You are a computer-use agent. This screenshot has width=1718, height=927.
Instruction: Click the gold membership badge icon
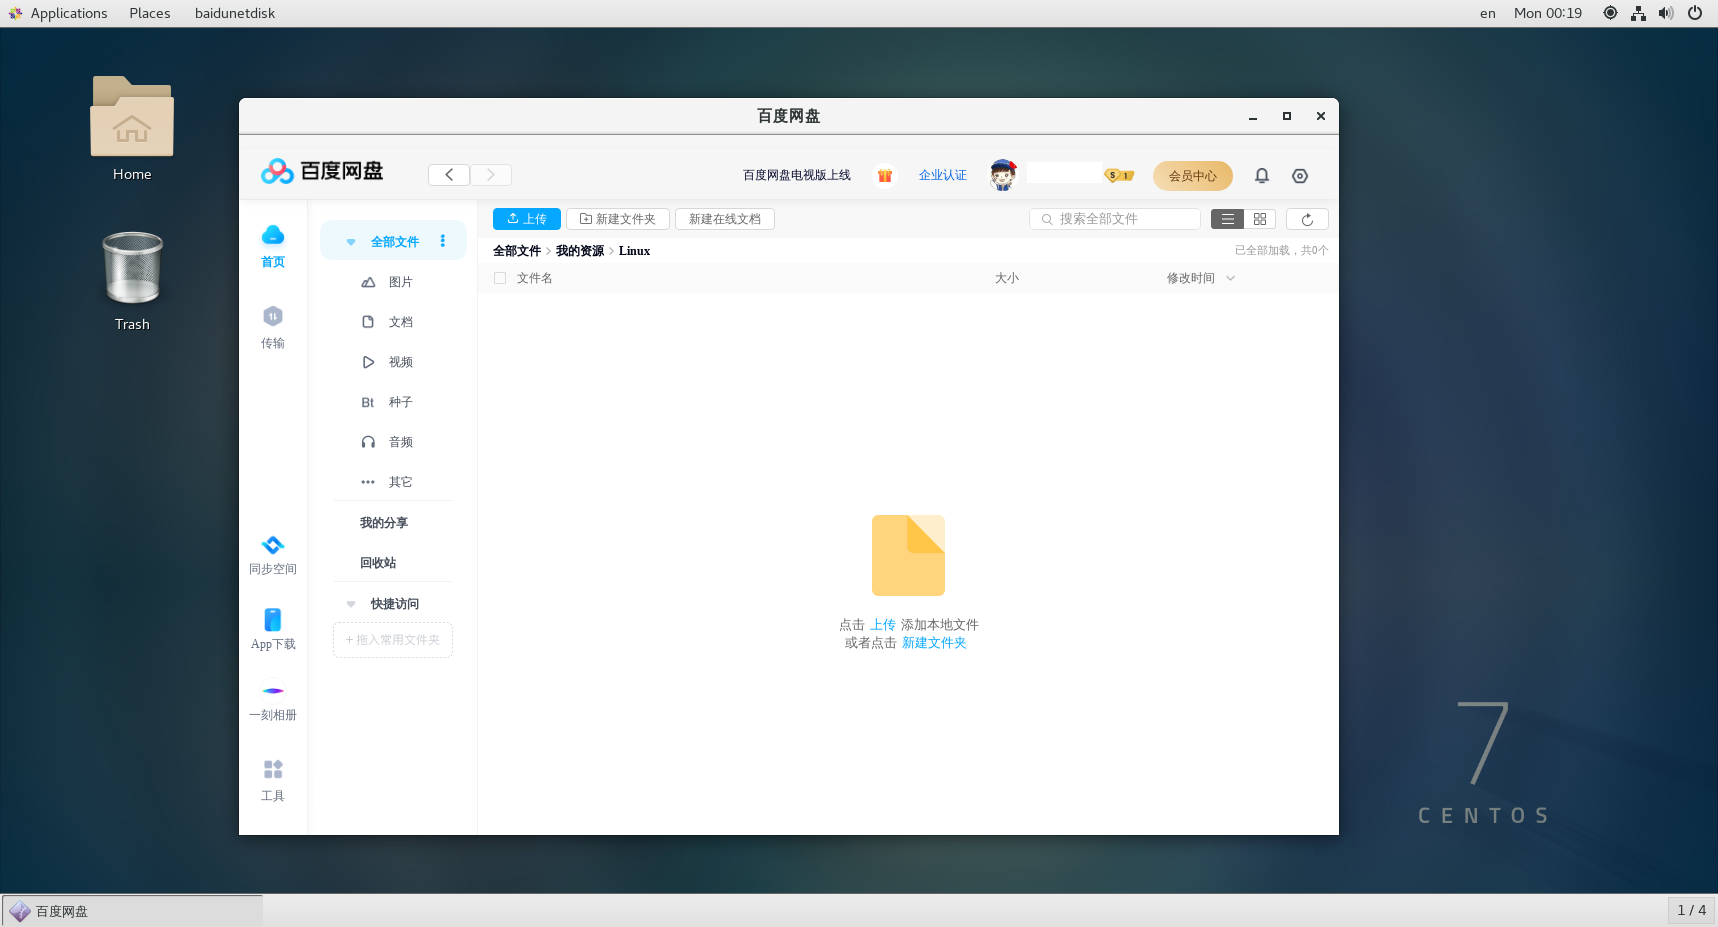click(x=1119, y=175)
